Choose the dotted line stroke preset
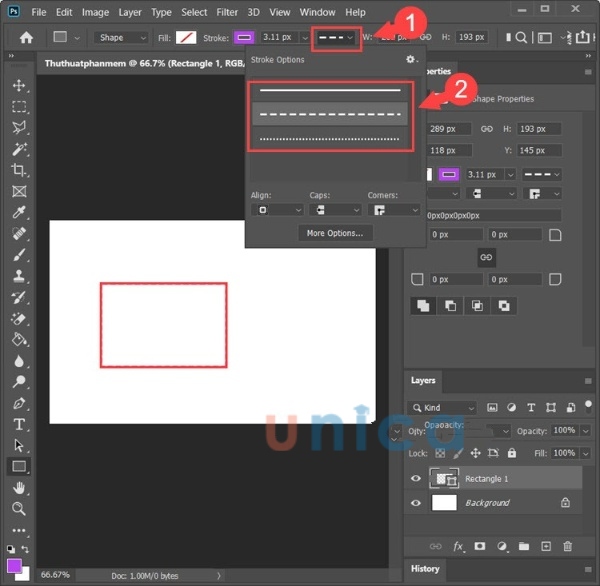This screenshot has width=600, height=586. [329, 139]
